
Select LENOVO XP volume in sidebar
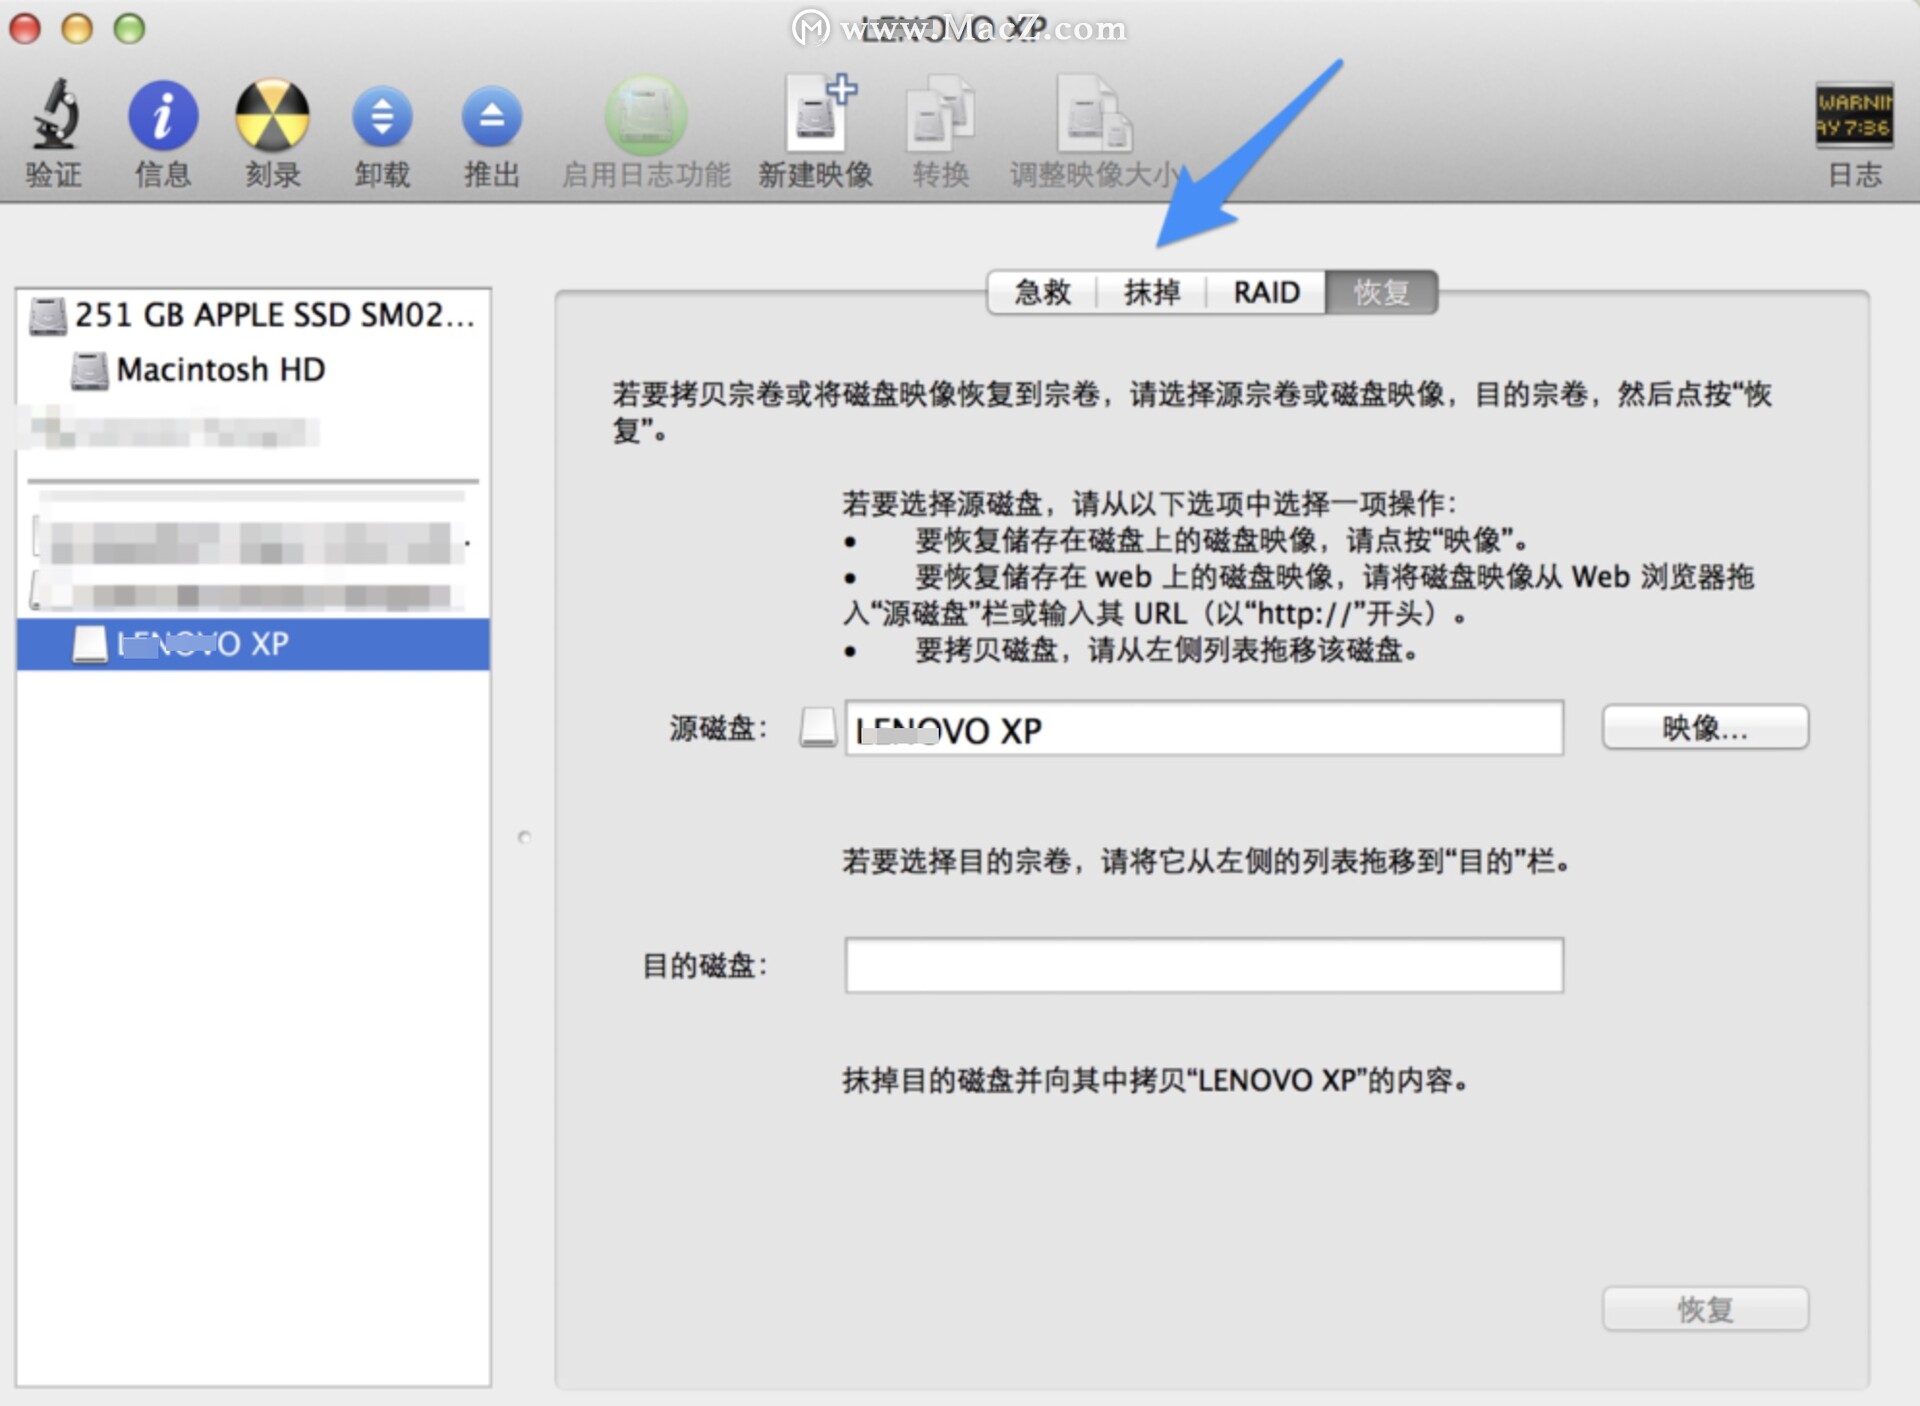point(253,644)
